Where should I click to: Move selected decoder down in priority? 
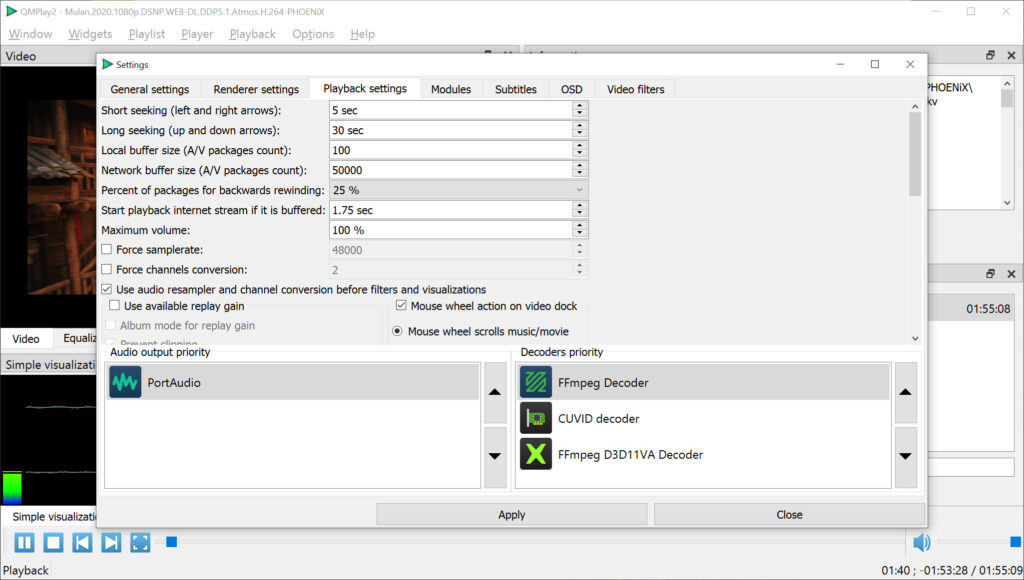point(905,457)
